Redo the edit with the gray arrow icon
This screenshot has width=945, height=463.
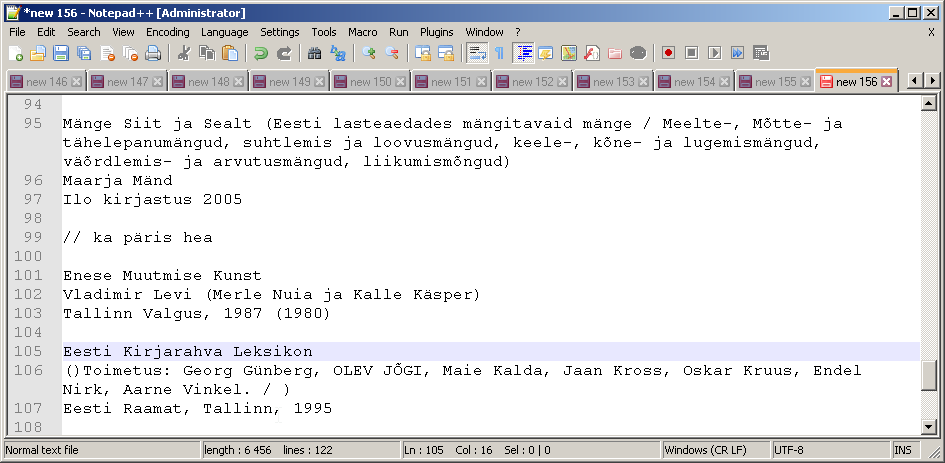coord(284,53)
